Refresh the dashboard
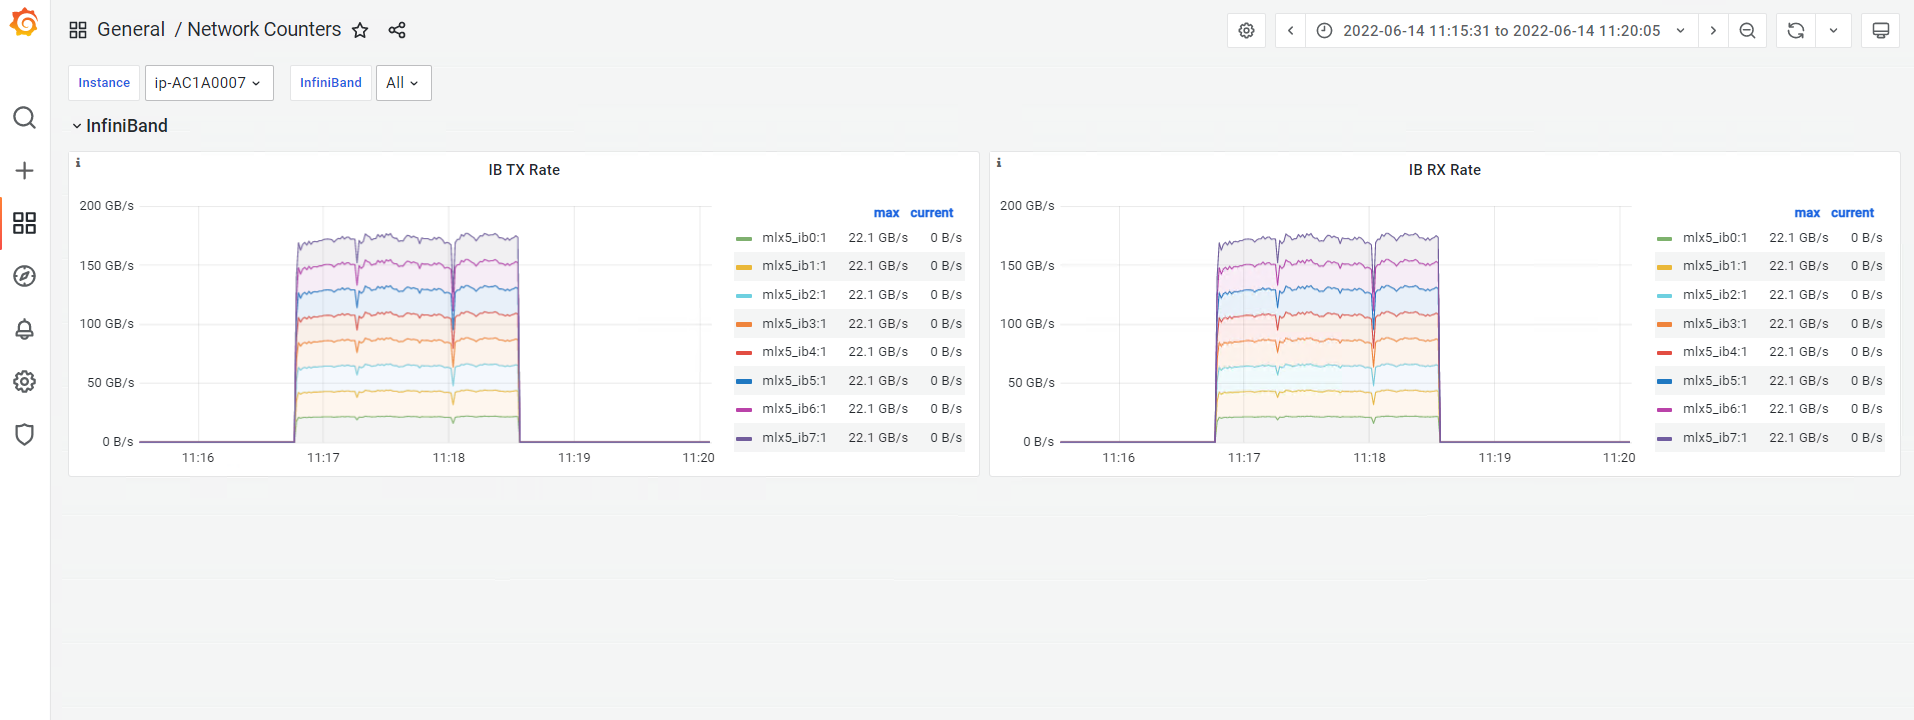 click(x=1796, y=30)
